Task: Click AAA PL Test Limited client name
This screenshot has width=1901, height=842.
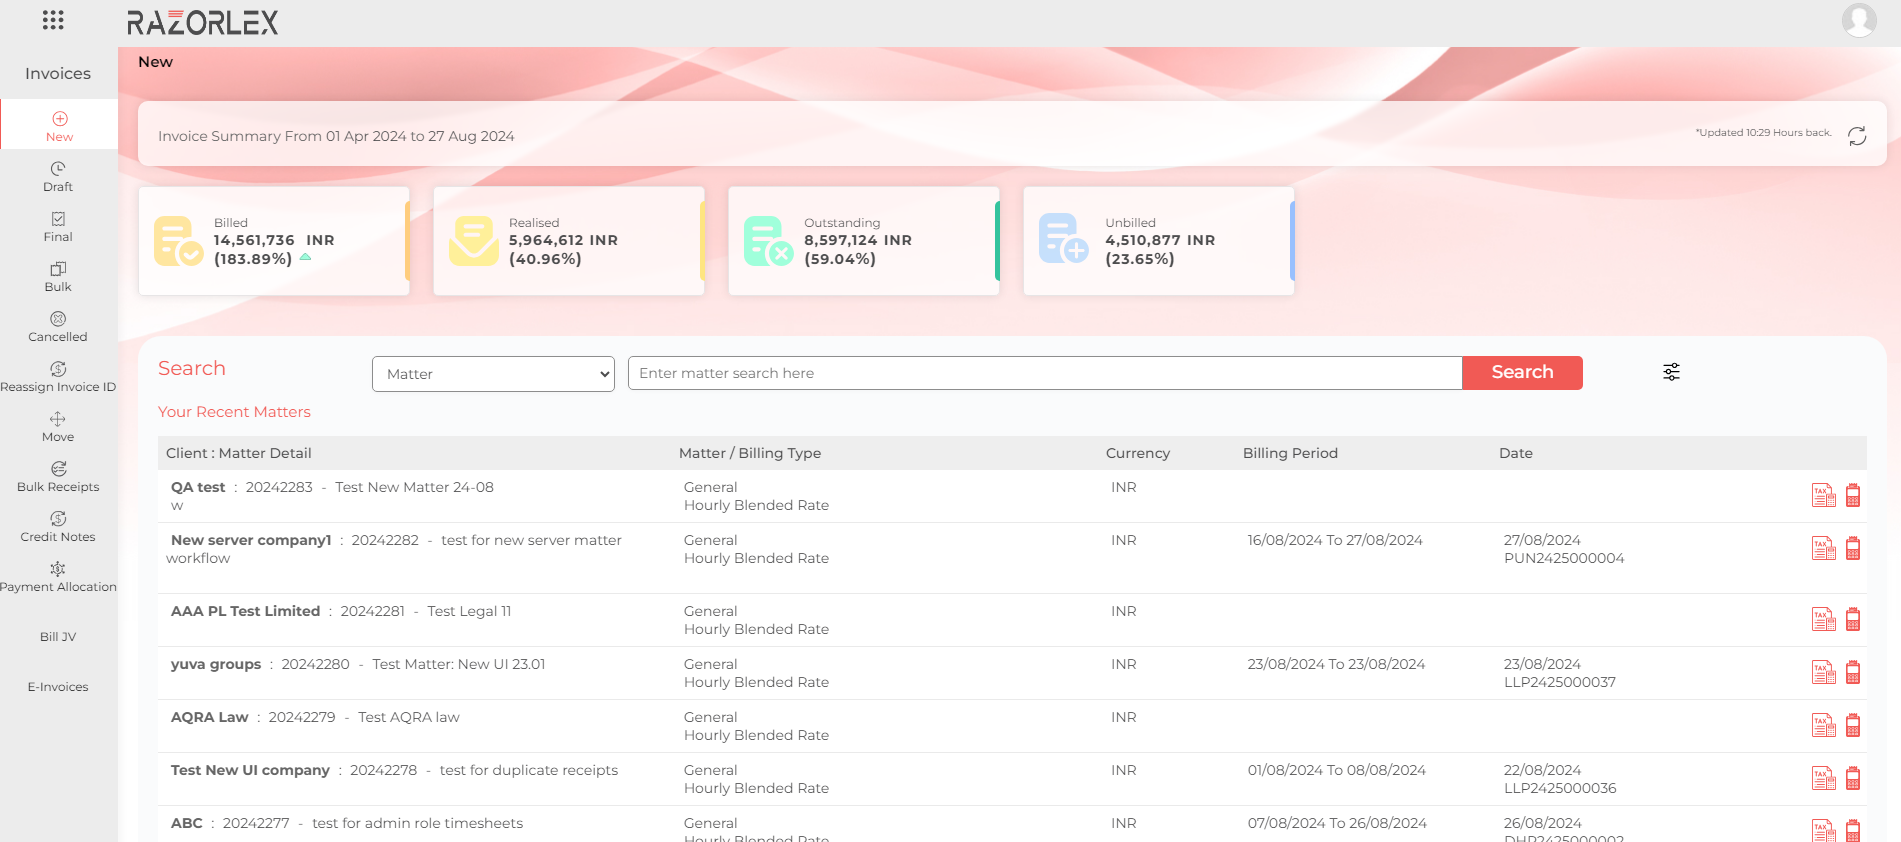Action: coord(246,611)
